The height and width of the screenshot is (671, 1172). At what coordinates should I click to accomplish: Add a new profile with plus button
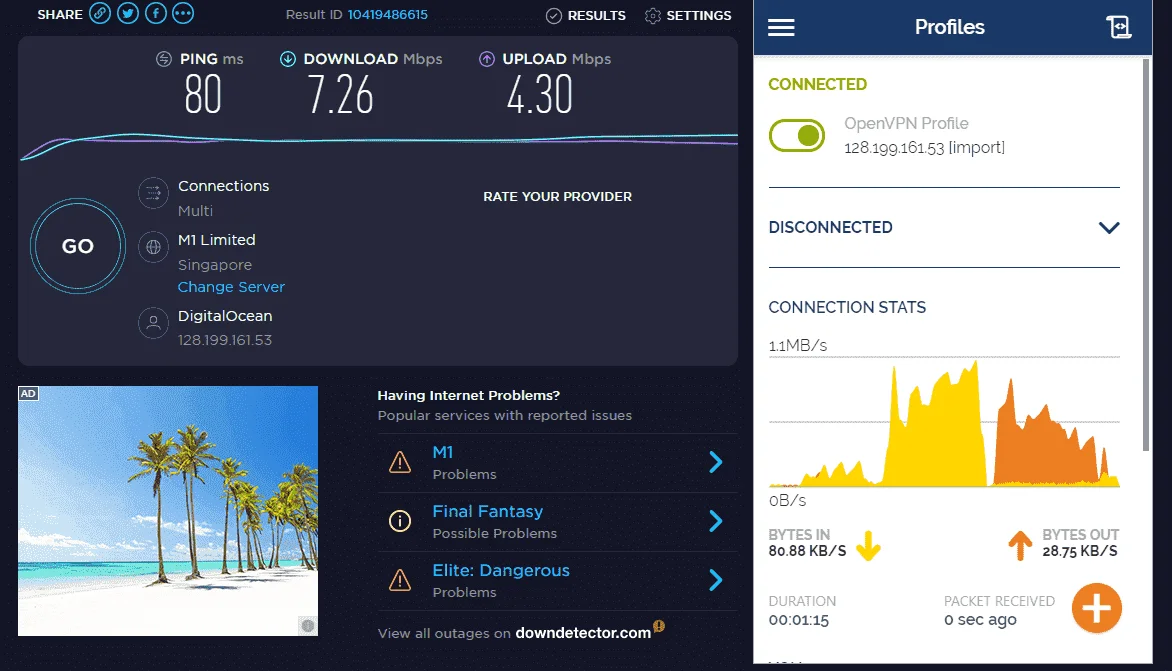pyautogui.click(x=1097, y=608)
